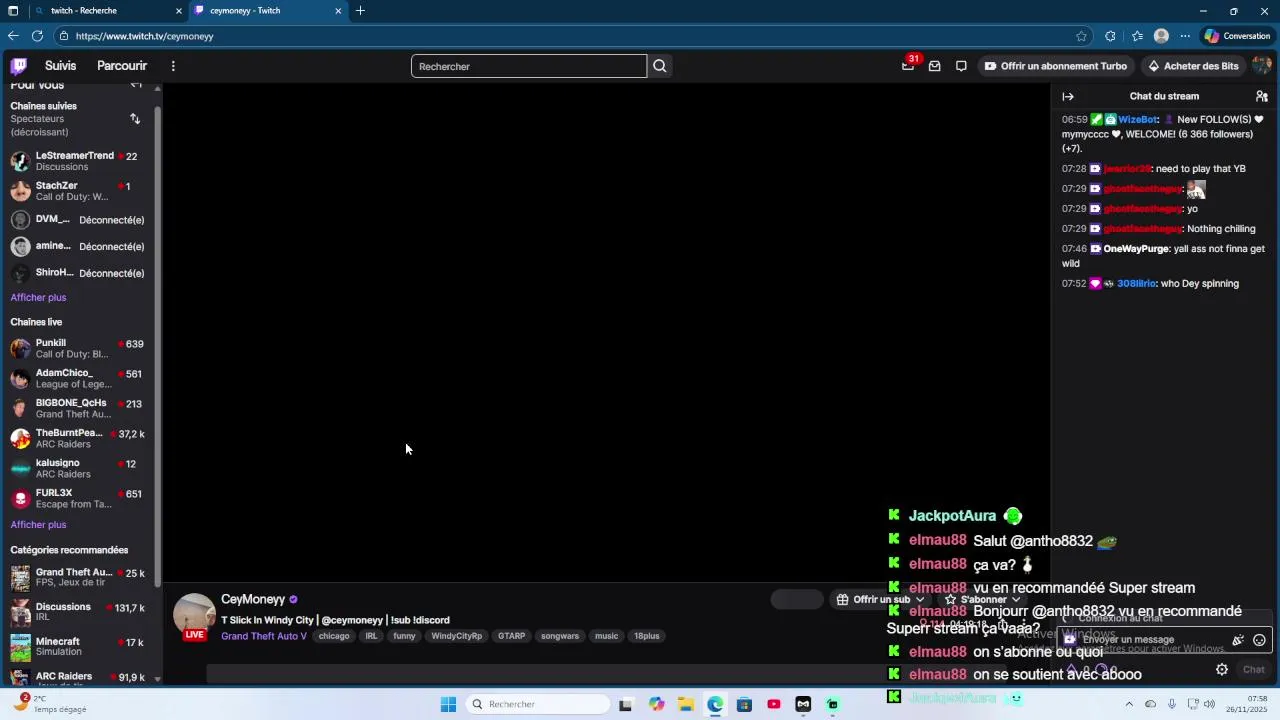
Task: Open the whispers speech bubble icon
Action: 961,66
